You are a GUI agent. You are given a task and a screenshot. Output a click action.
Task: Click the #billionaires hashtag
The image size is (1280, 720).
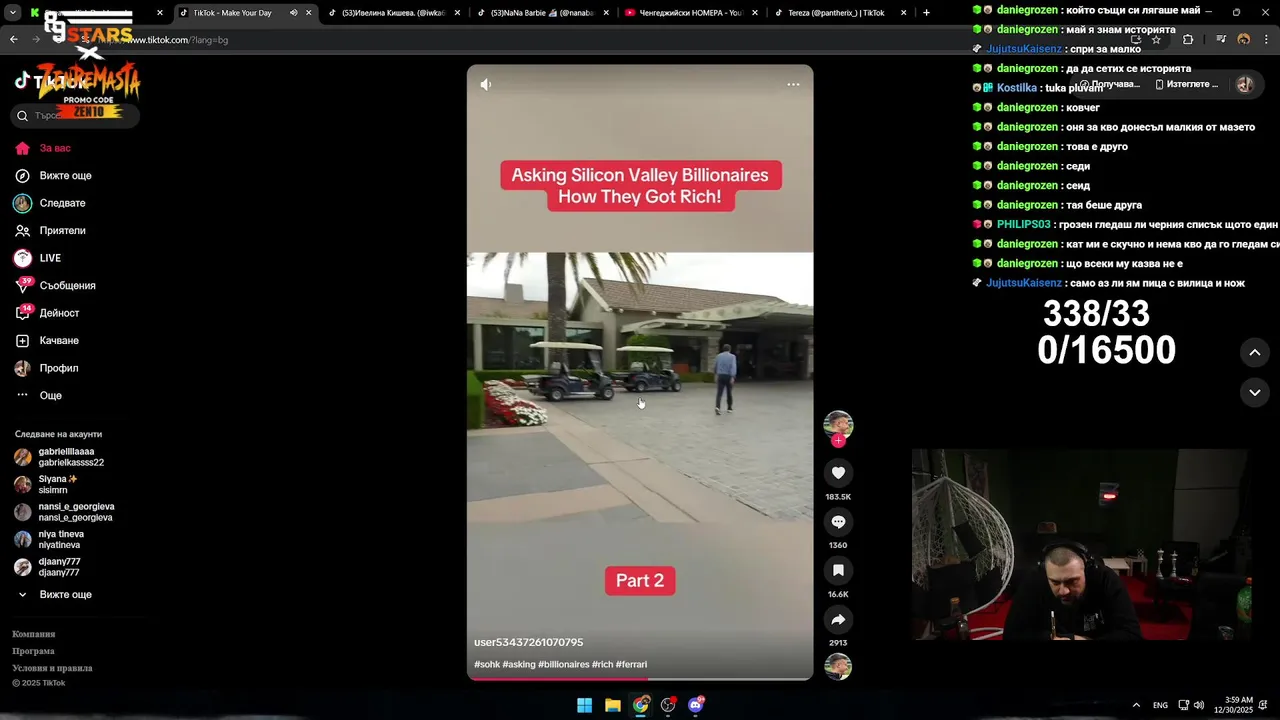[x=564, y=664]
